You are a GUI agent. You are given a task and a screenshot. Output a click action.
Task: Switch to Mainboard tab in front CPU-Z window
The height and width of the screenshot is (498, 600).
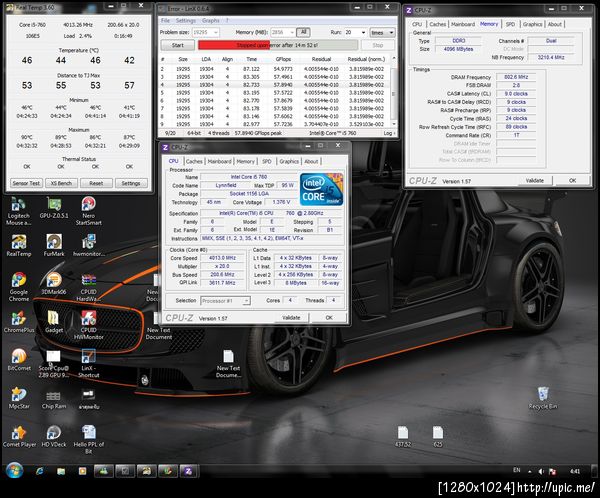(219, 162)
